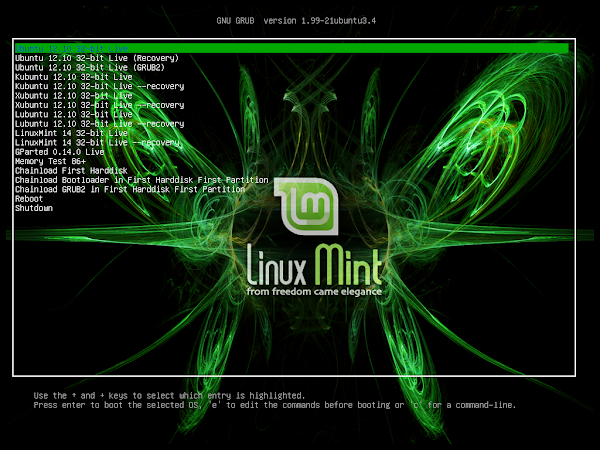600x450 pixels.
Task: Select Chainload GRUB2 in First Harddisk First Partition
Action: click(x=130, y=189)
